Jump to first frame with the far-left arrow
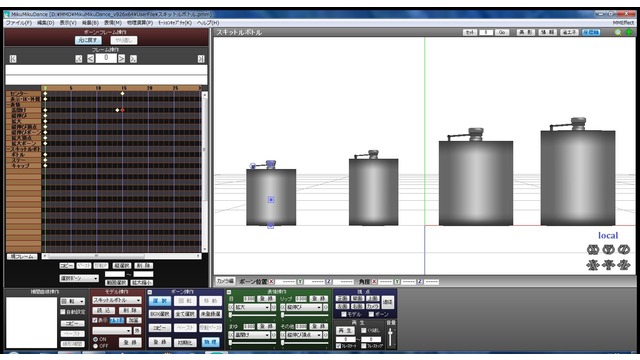The width and height of the screenshot is (640, 360). tap(13, 59)
